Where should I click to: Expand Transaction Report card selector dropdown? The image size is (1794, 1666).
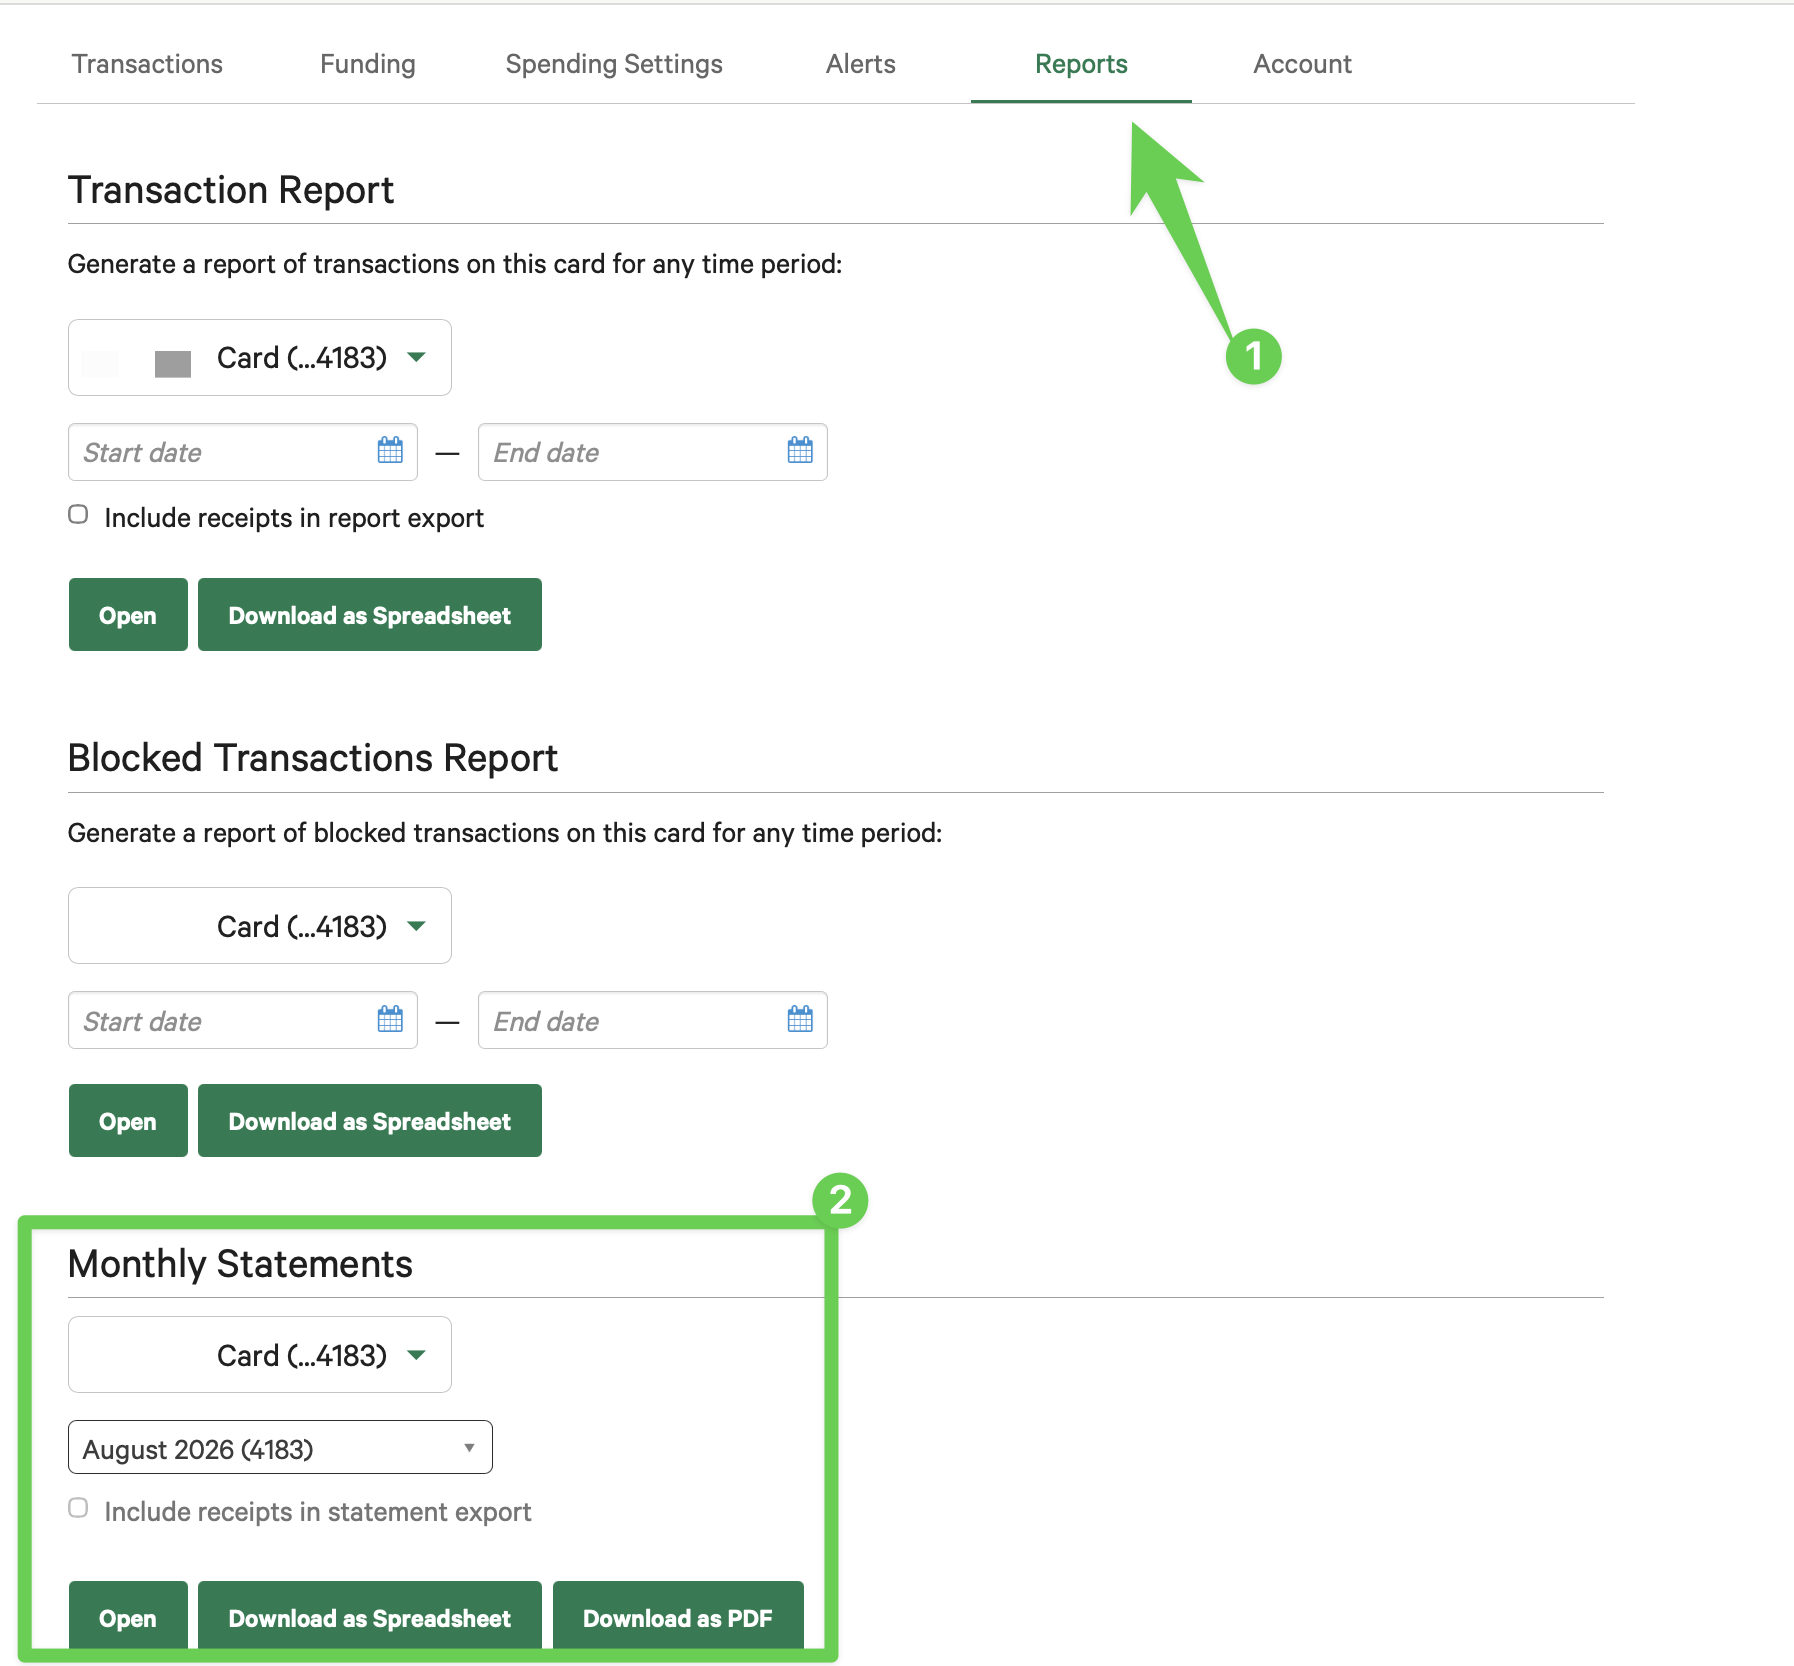(260, 358)
